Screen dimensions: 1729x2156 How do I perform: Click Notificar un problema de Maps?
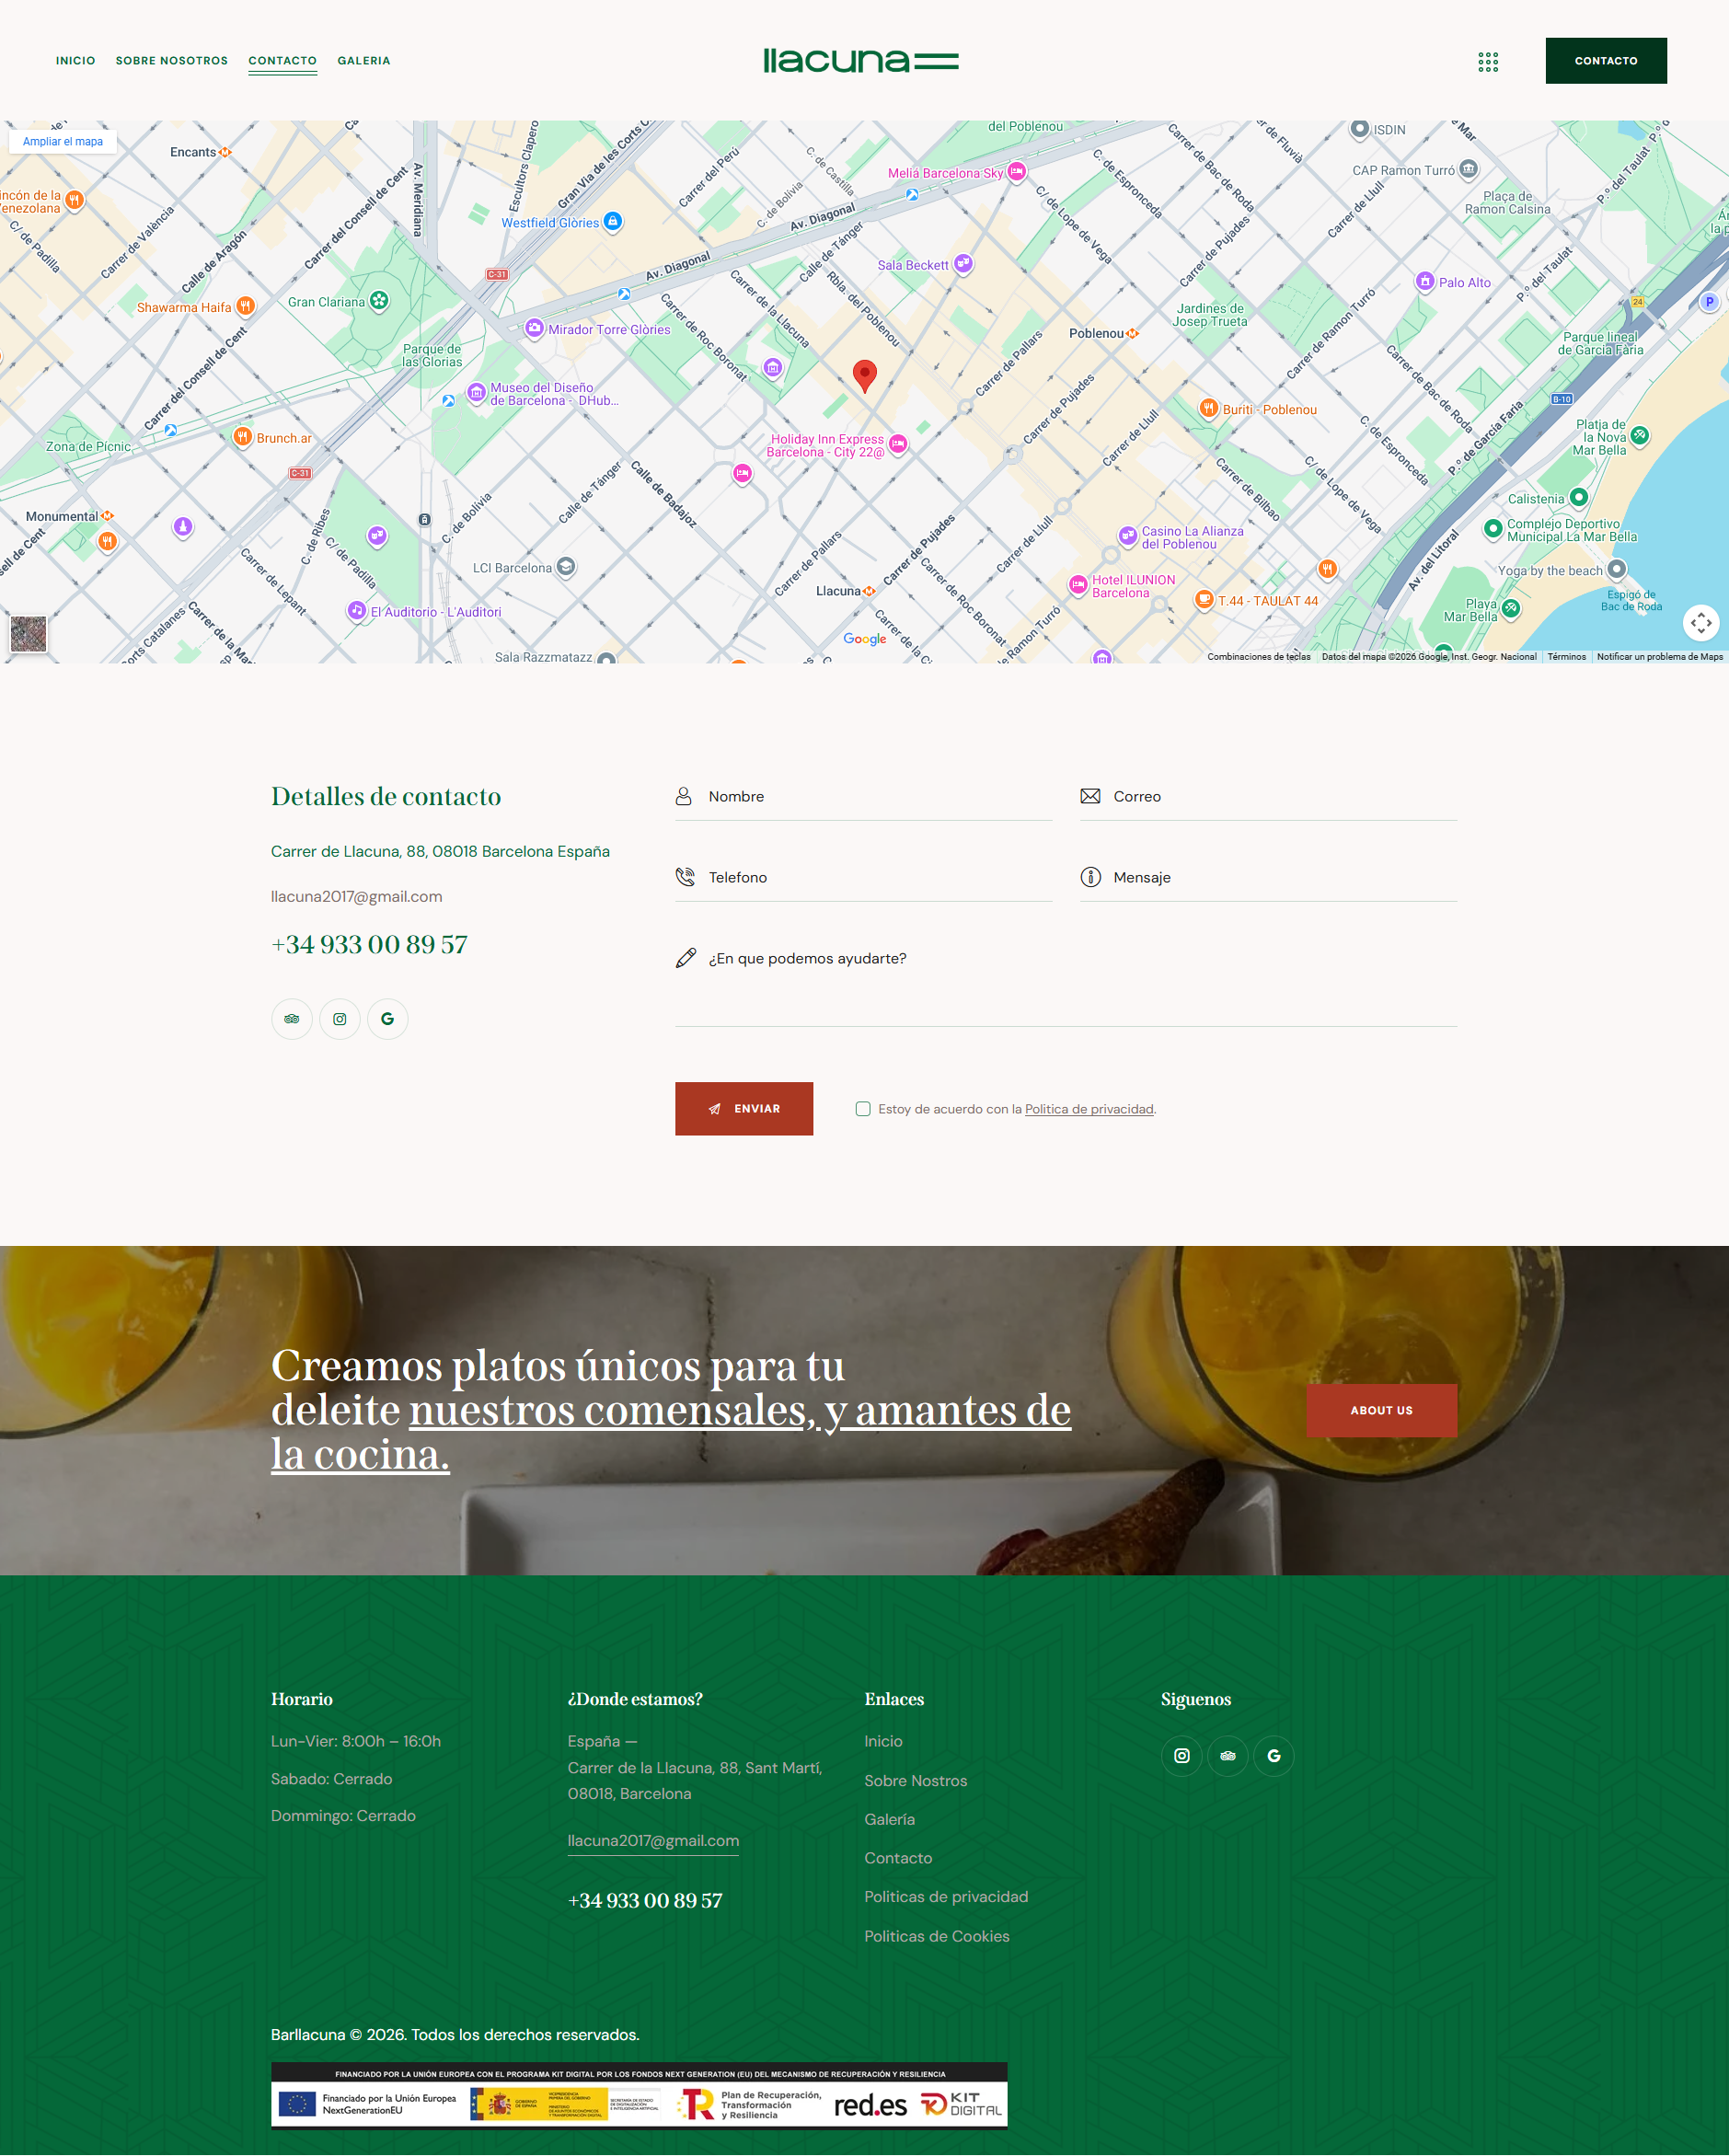tap(1660, 657)
